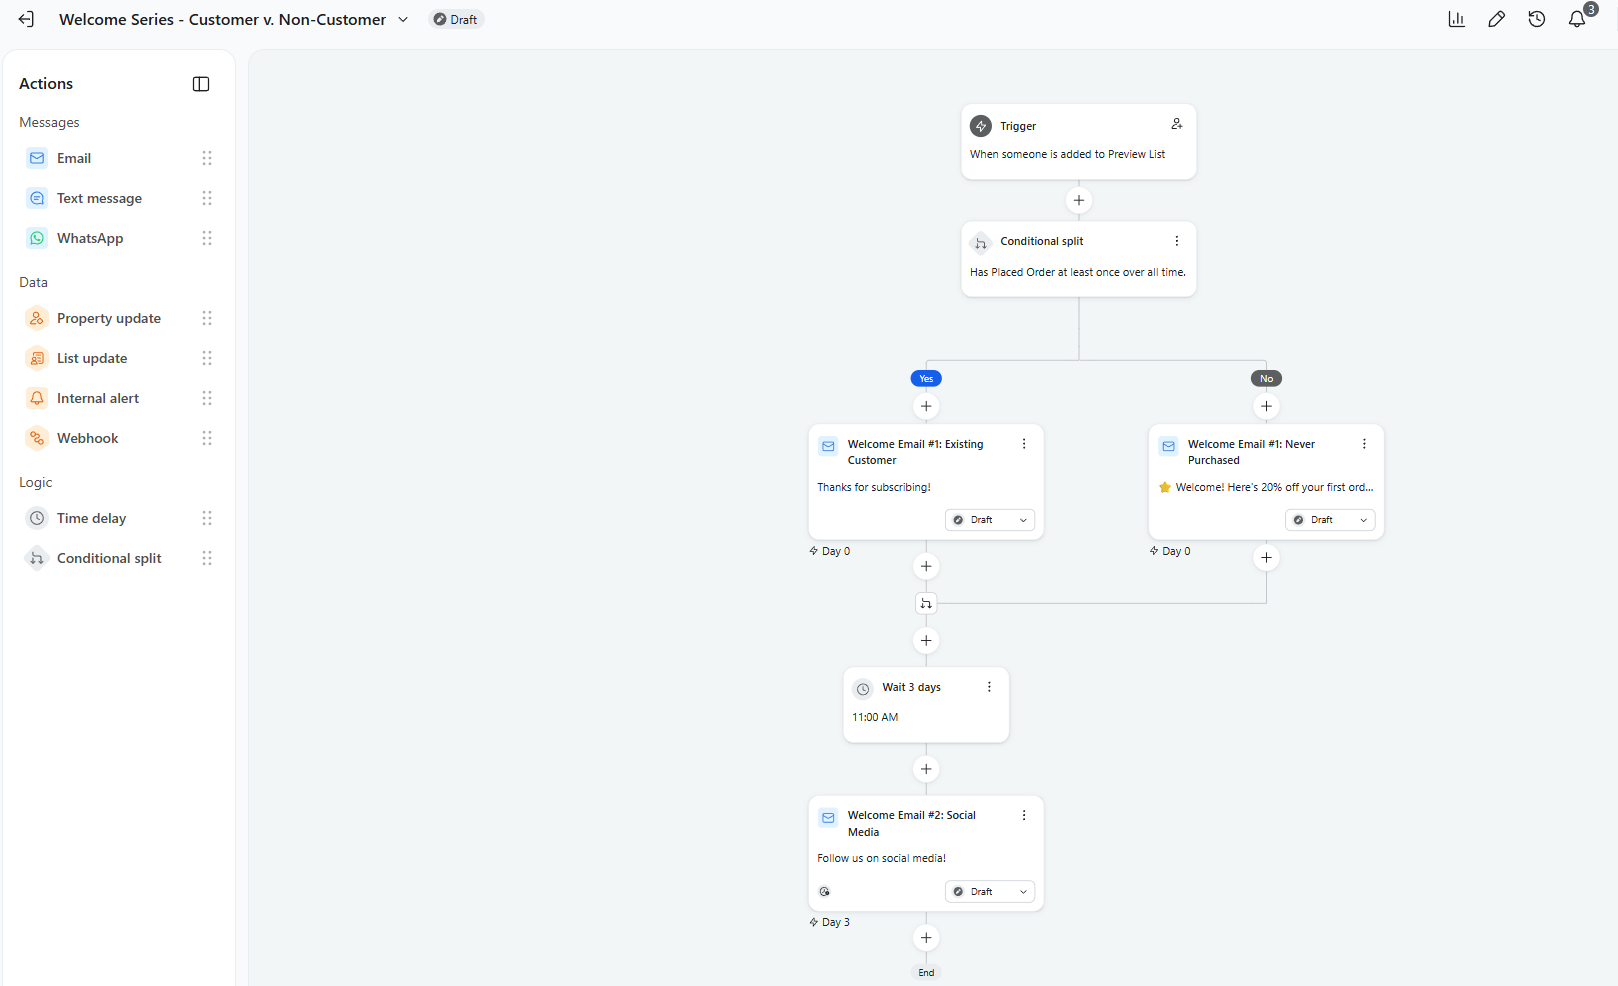Open Wait 3 days node options menu
The image size is (1618, 986).
989,687
